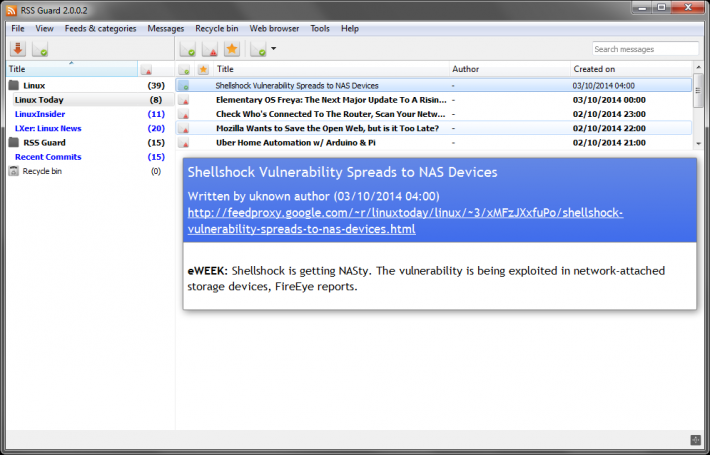Viewport: 710px width, 455px height.
Task: Select the Linux category row
Action: (x=91, y=85)
